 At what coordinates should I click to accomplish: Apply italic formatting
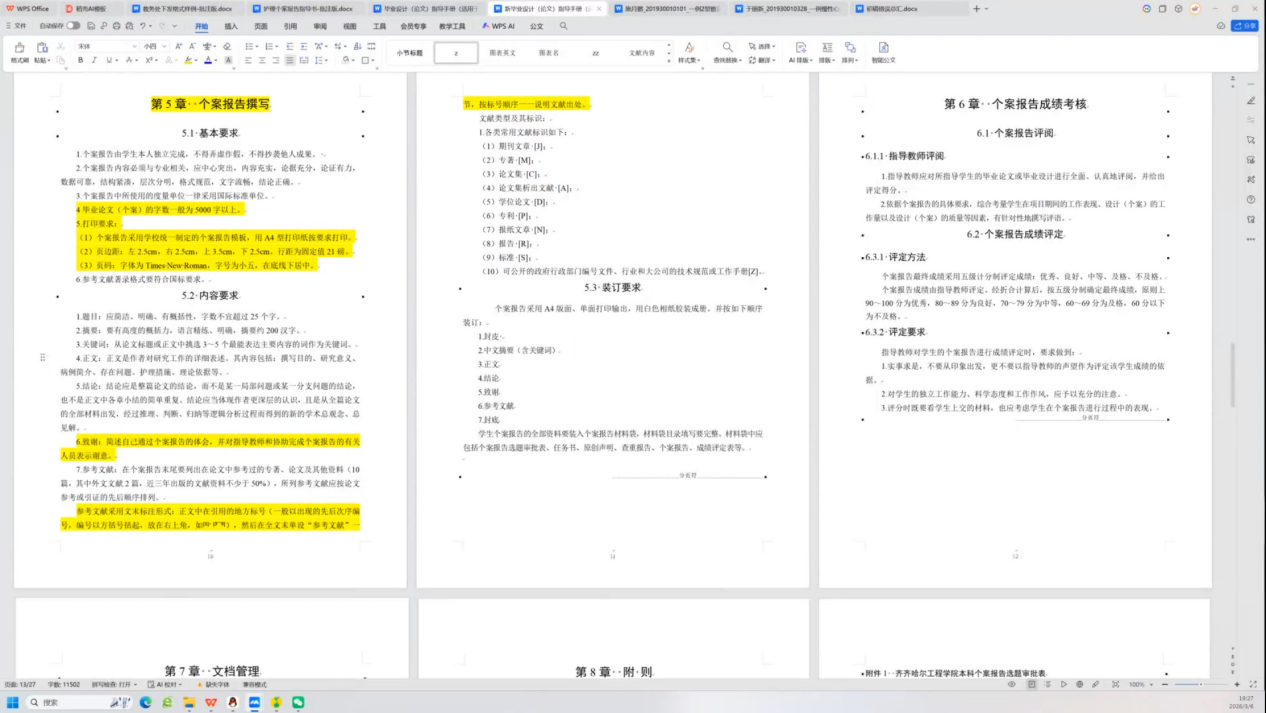click(95, 61)
